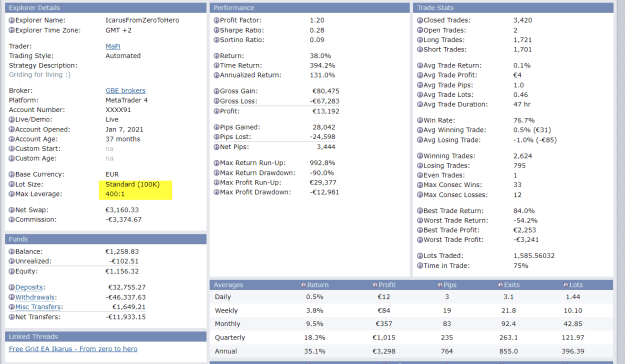The width and height of the screenshot is (625, 364).
Task: Click the Linked Threads panel header
Action: click(106, 336)
